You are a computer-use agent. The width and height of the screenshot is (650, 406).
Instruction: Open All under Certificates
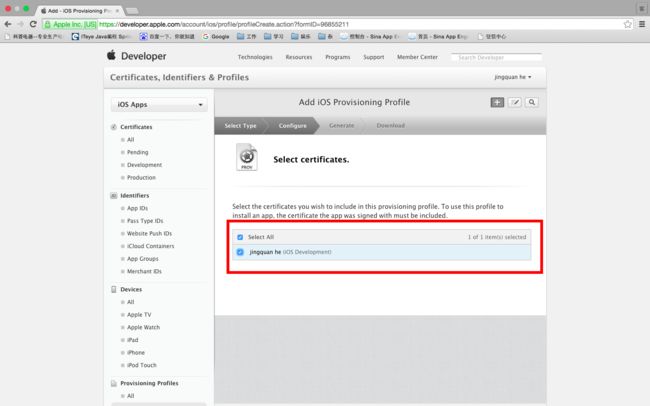coord(131,140)
